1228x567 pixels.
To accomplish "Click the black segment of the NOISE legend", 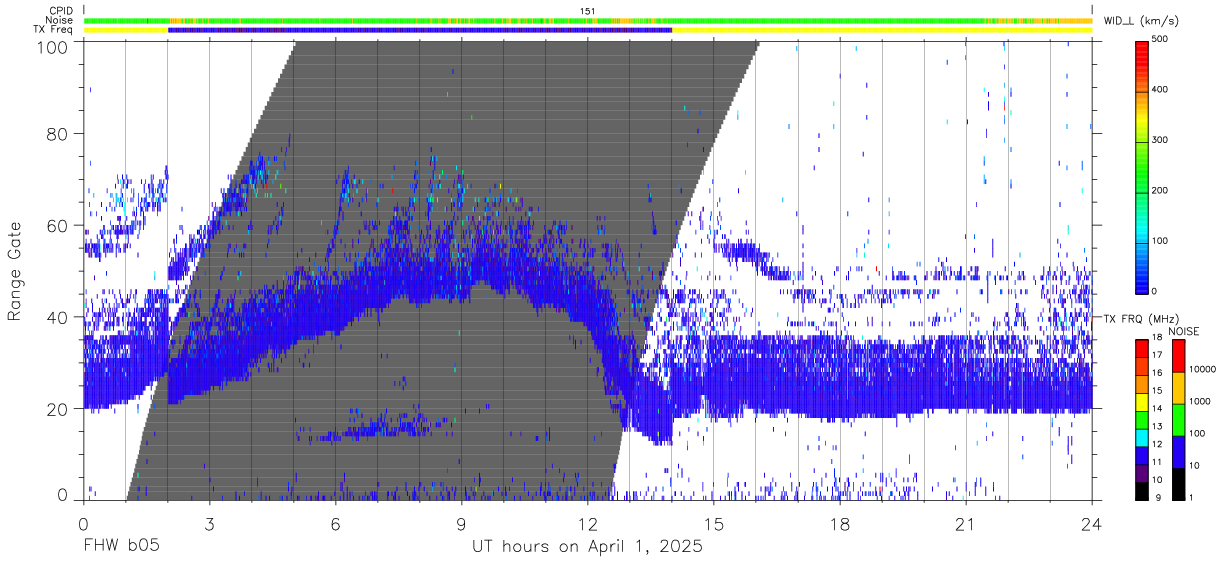I will pyautogui.click(x=1178, y=484).
